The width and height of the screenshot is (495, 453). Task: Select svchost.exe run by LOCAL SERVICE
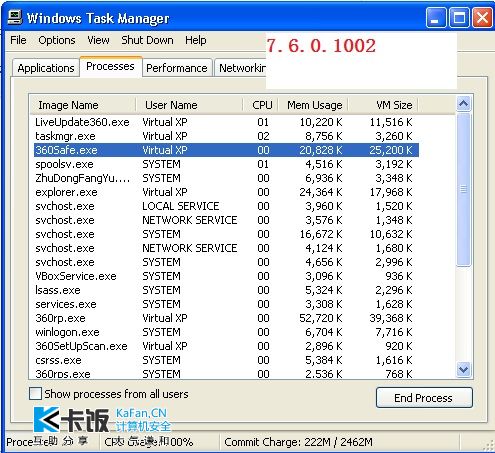[226, 206]
